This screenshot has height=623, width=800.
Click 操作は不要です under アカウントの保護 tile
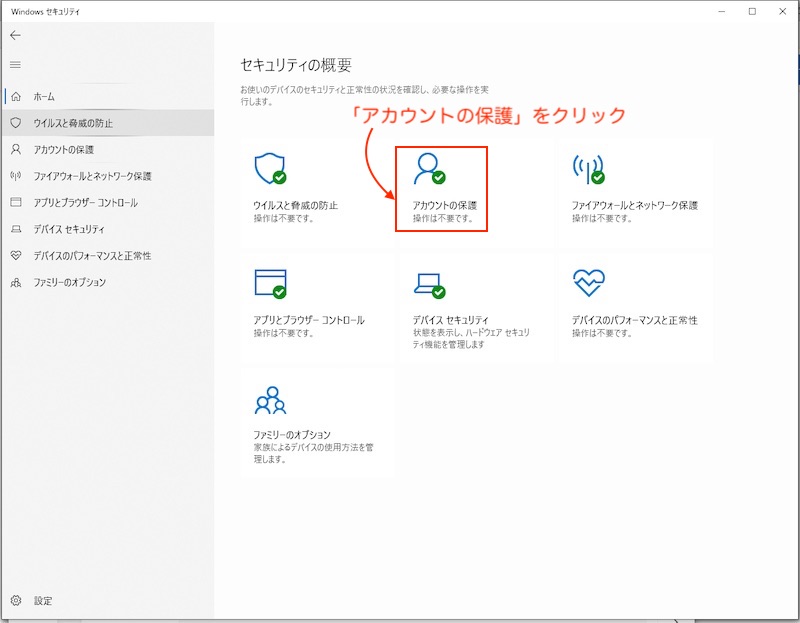coord(443,218)
